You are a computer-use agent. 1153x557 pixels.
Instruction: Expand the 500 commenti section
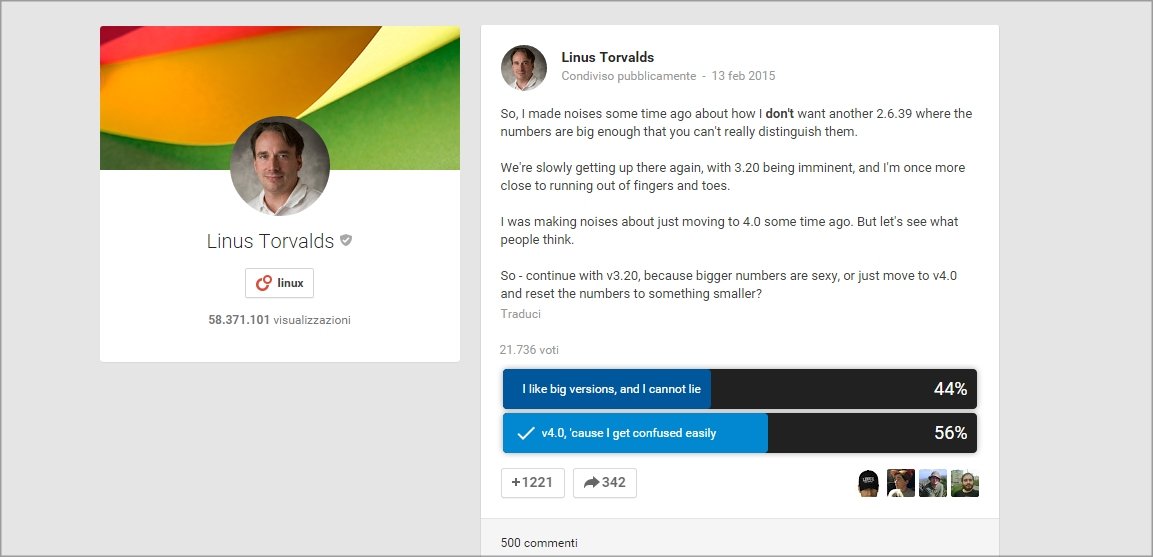point(539,543)
